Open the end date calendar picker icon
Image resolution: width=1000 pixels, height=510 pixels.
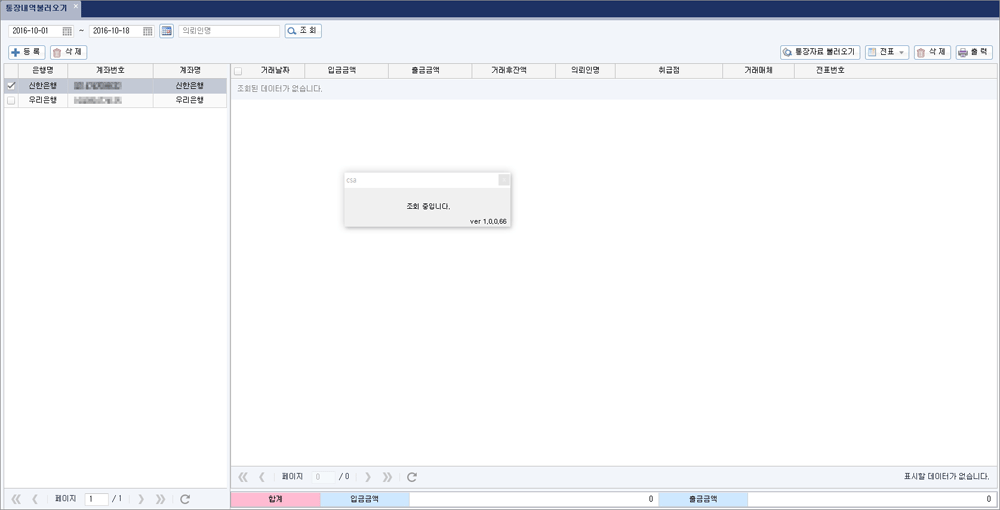coord(148,31)
